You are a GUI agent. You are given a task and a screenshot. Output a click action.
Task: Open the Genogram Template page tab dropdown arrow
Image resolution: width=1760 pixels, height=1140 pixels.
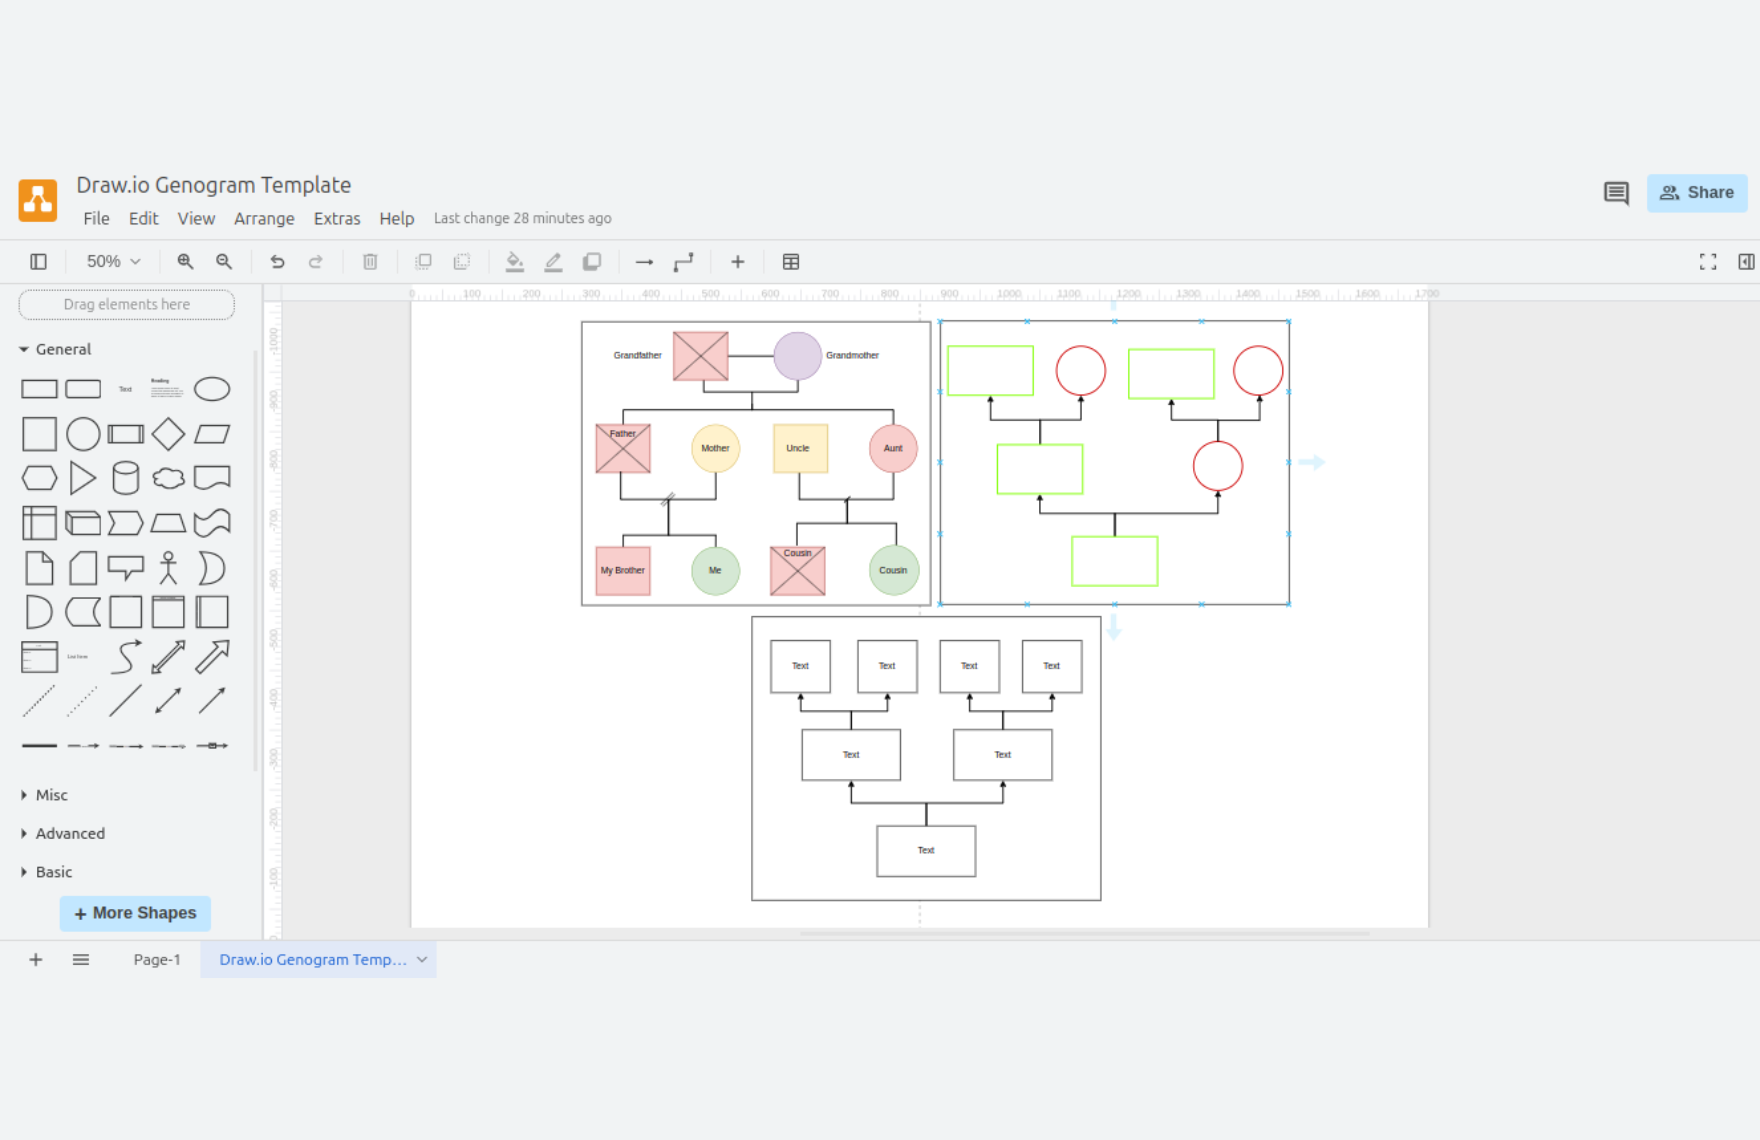point(422,960)
